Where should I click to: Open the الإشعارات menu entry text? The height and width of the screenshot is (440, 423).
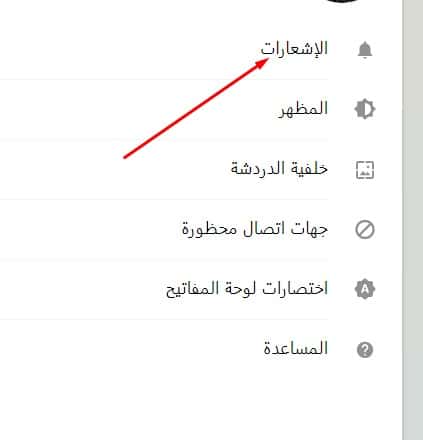click(294, 49)
